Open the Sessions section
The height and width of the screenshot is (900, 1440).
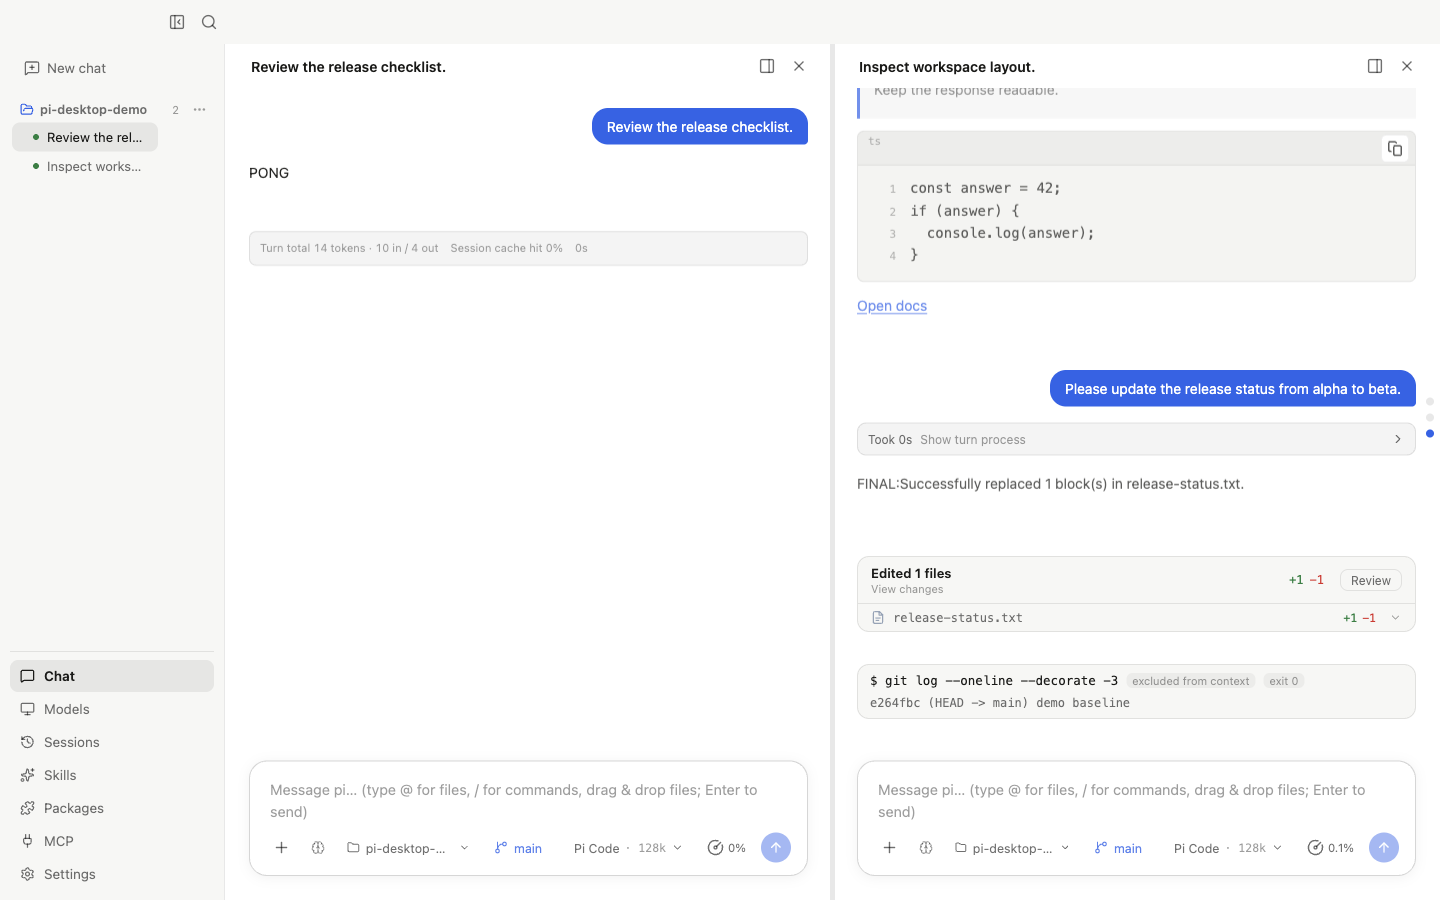112,742
